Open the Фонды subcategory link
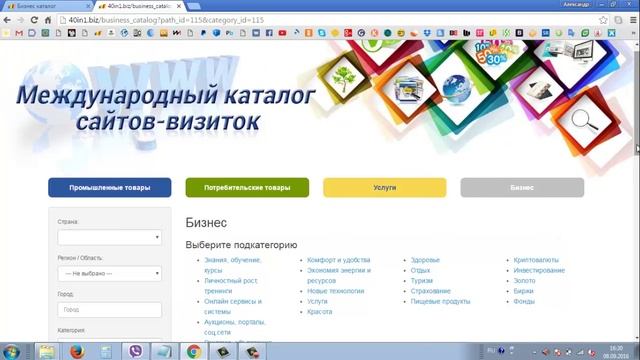This screenshot has height=360, width=640. 524,301
